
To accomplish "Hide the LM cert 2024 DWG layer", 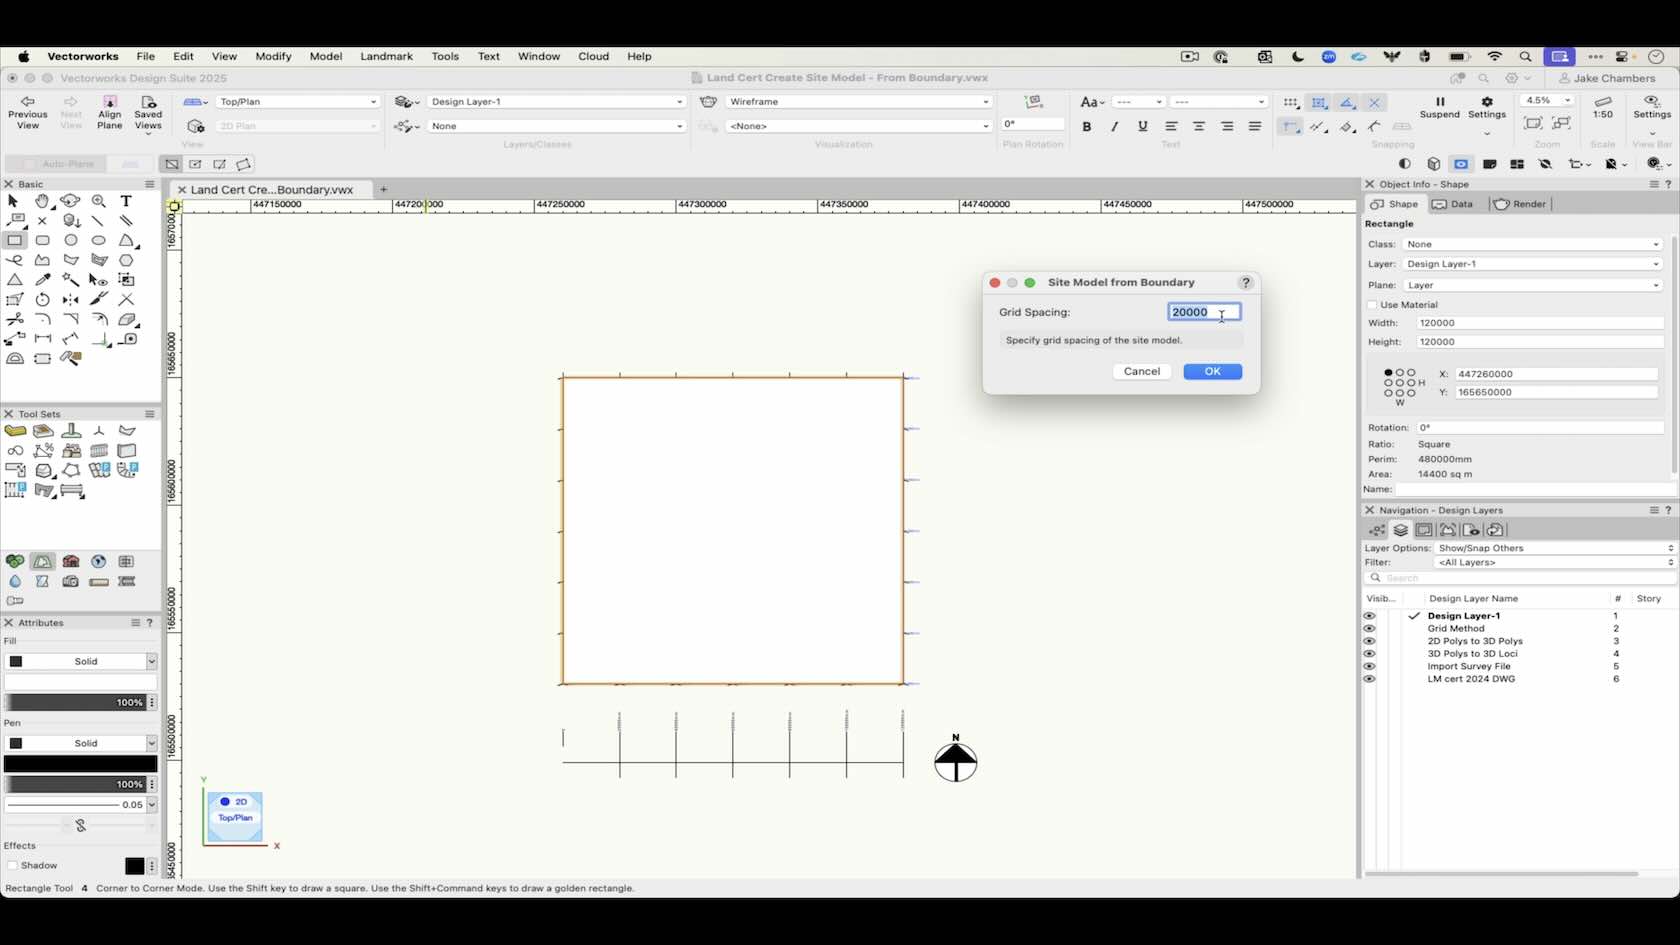I will click(x=1369, y=679).
